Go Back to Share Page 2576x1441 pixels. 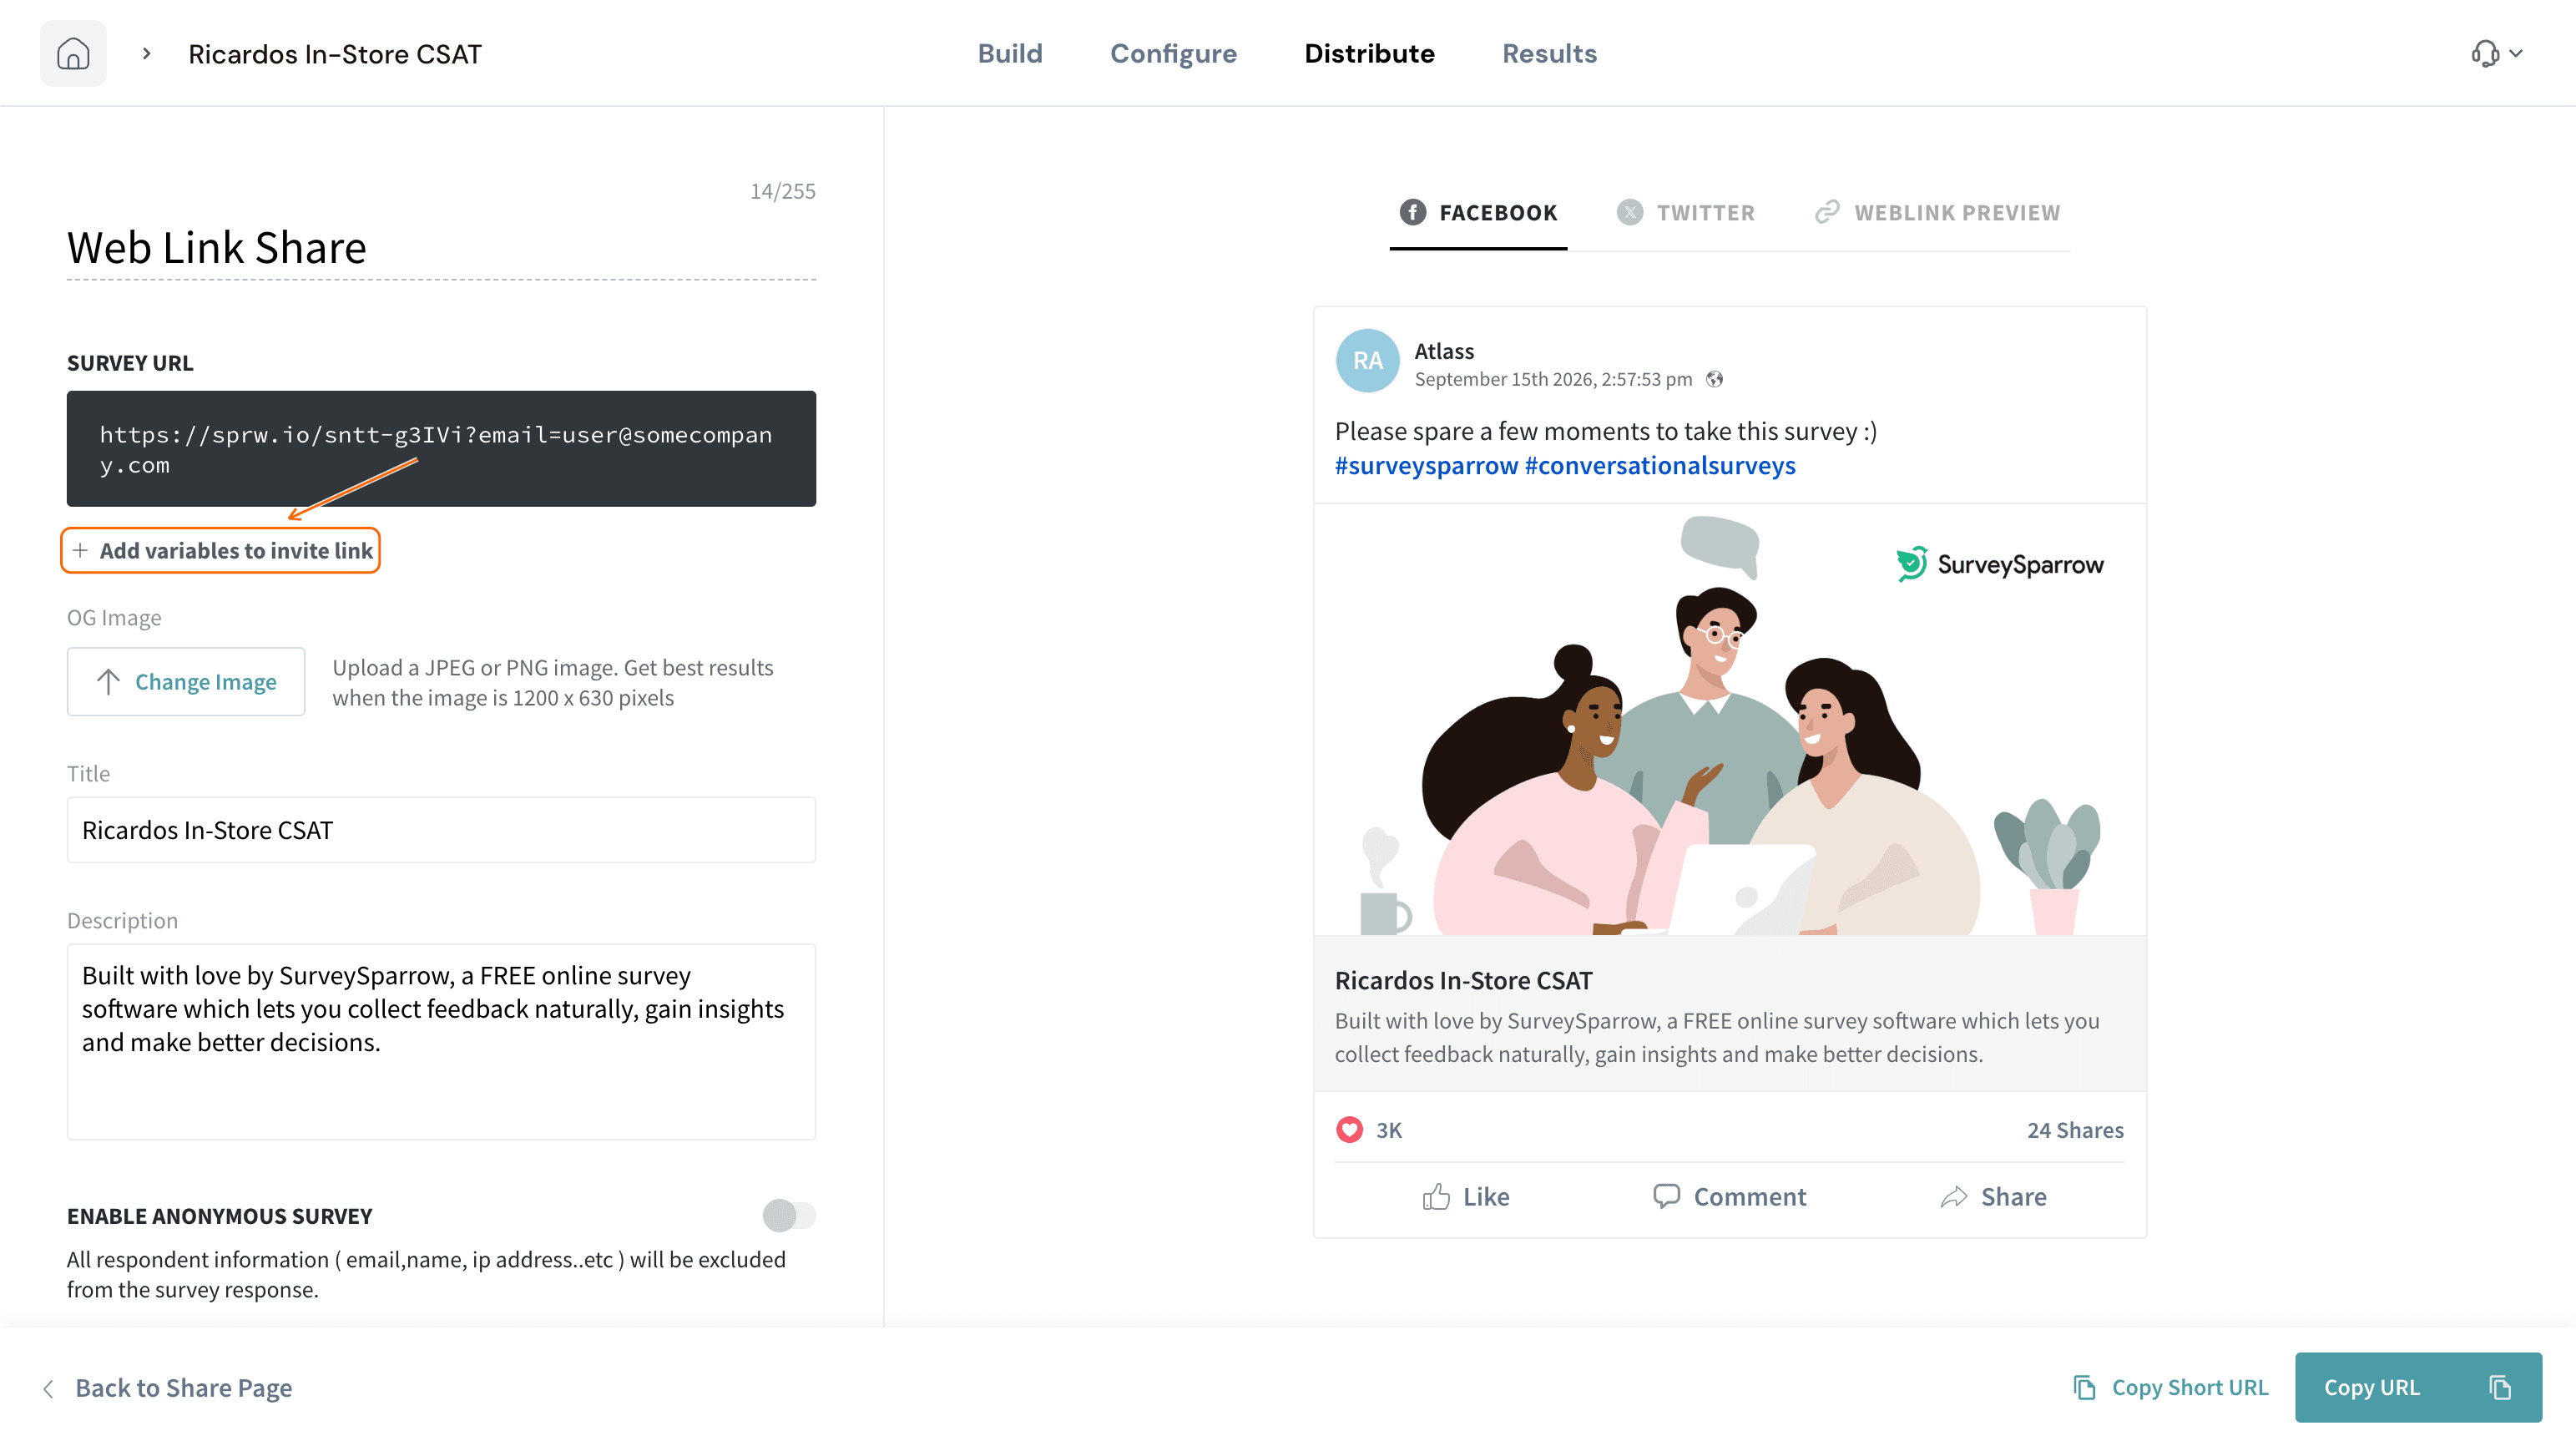pyautogui.click(x=167, y=1388)
